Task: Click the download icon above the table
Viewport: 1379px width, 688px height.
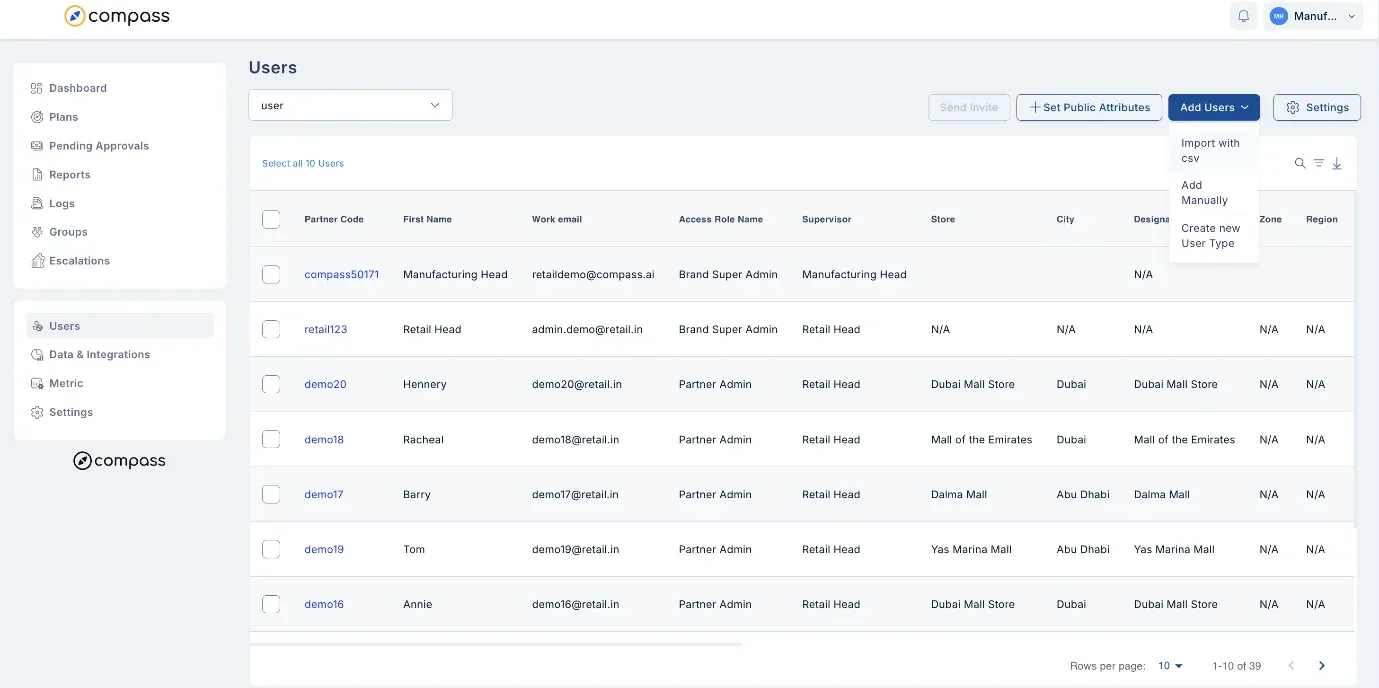Action: [x=1337, y=163]
